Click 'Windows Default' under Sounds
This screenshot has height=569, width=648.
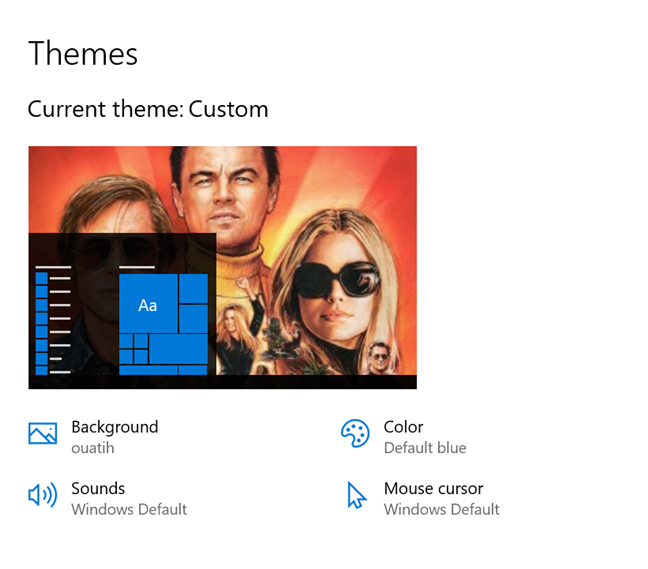[x=129, y=509]
